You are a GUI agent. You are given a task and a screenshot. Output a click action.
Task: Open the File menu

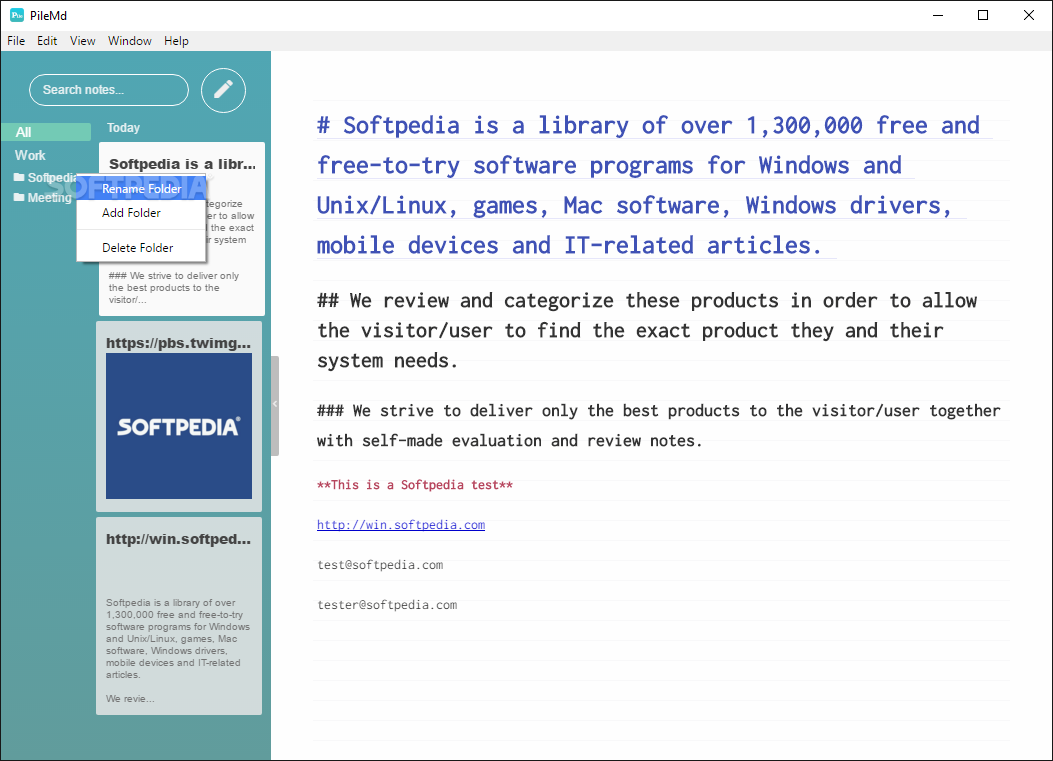16,41
